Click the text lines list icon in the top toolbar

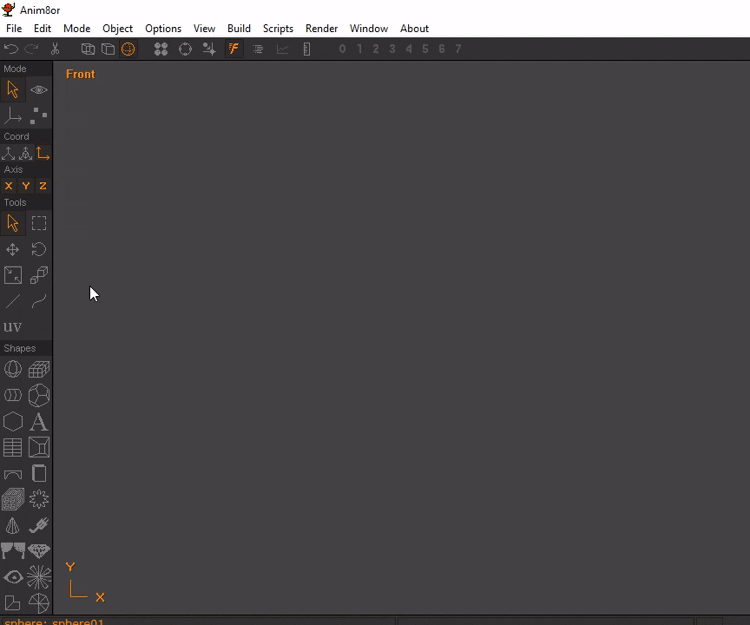tap(258, 49)
